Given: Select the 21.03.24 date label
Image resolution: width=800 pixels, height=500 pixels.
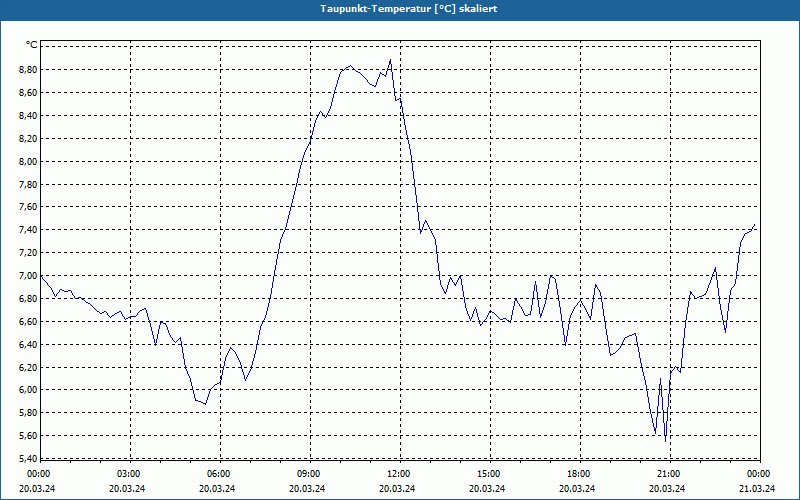Looking at the screenshot, I should pos(757,488).
